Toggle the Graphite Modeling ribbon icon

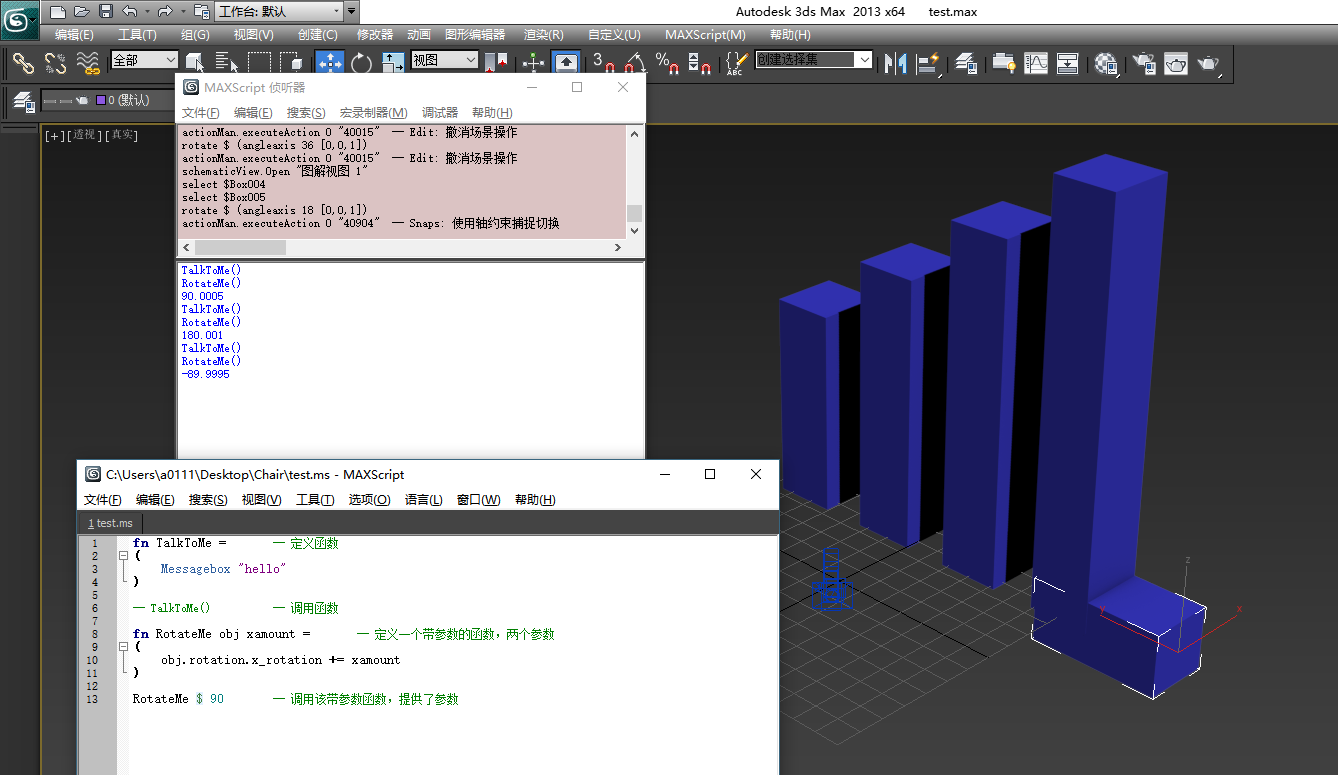1002,63
